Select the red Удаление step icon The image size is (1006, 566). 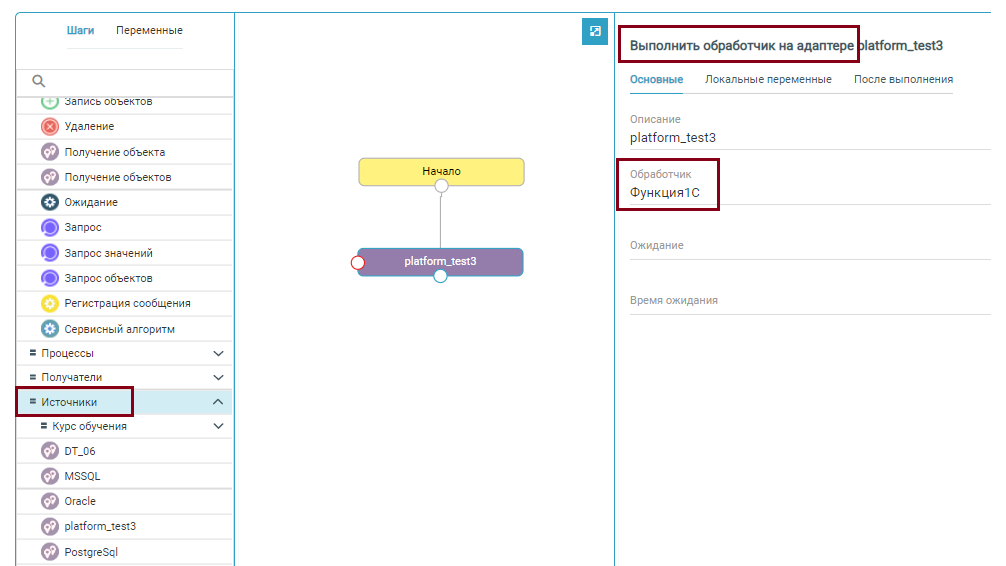click(x=50, y=127)
